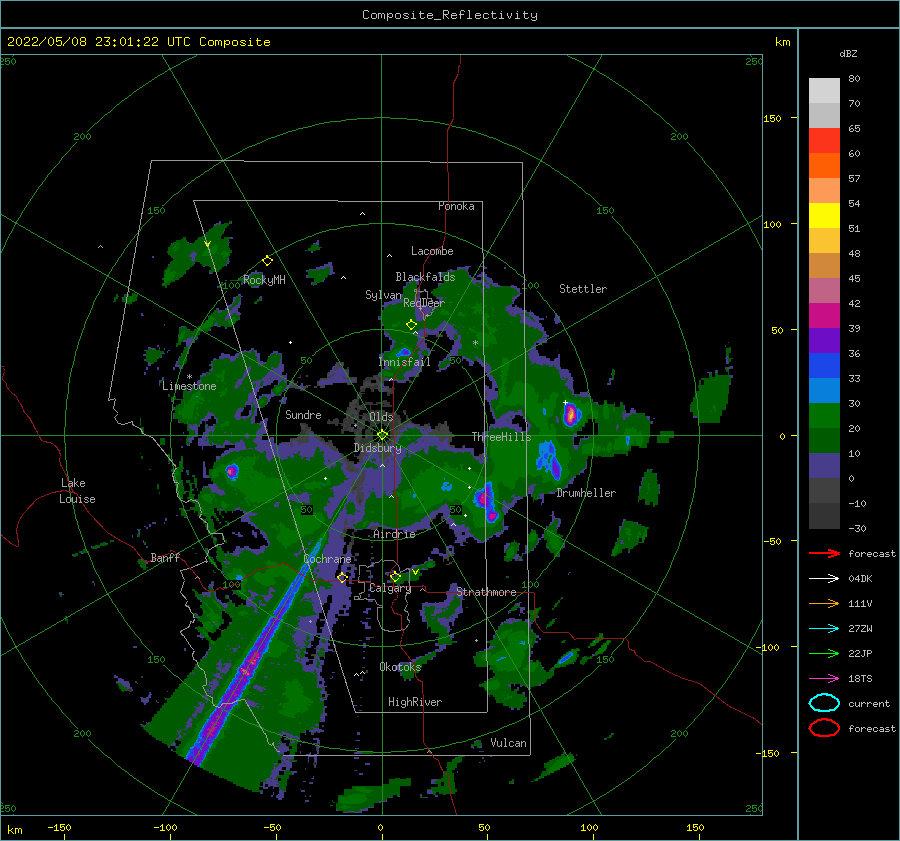Select the yellow radar-site diamond above Didsbury
Screen dimensions: 900x841
(x=382, y=435)
